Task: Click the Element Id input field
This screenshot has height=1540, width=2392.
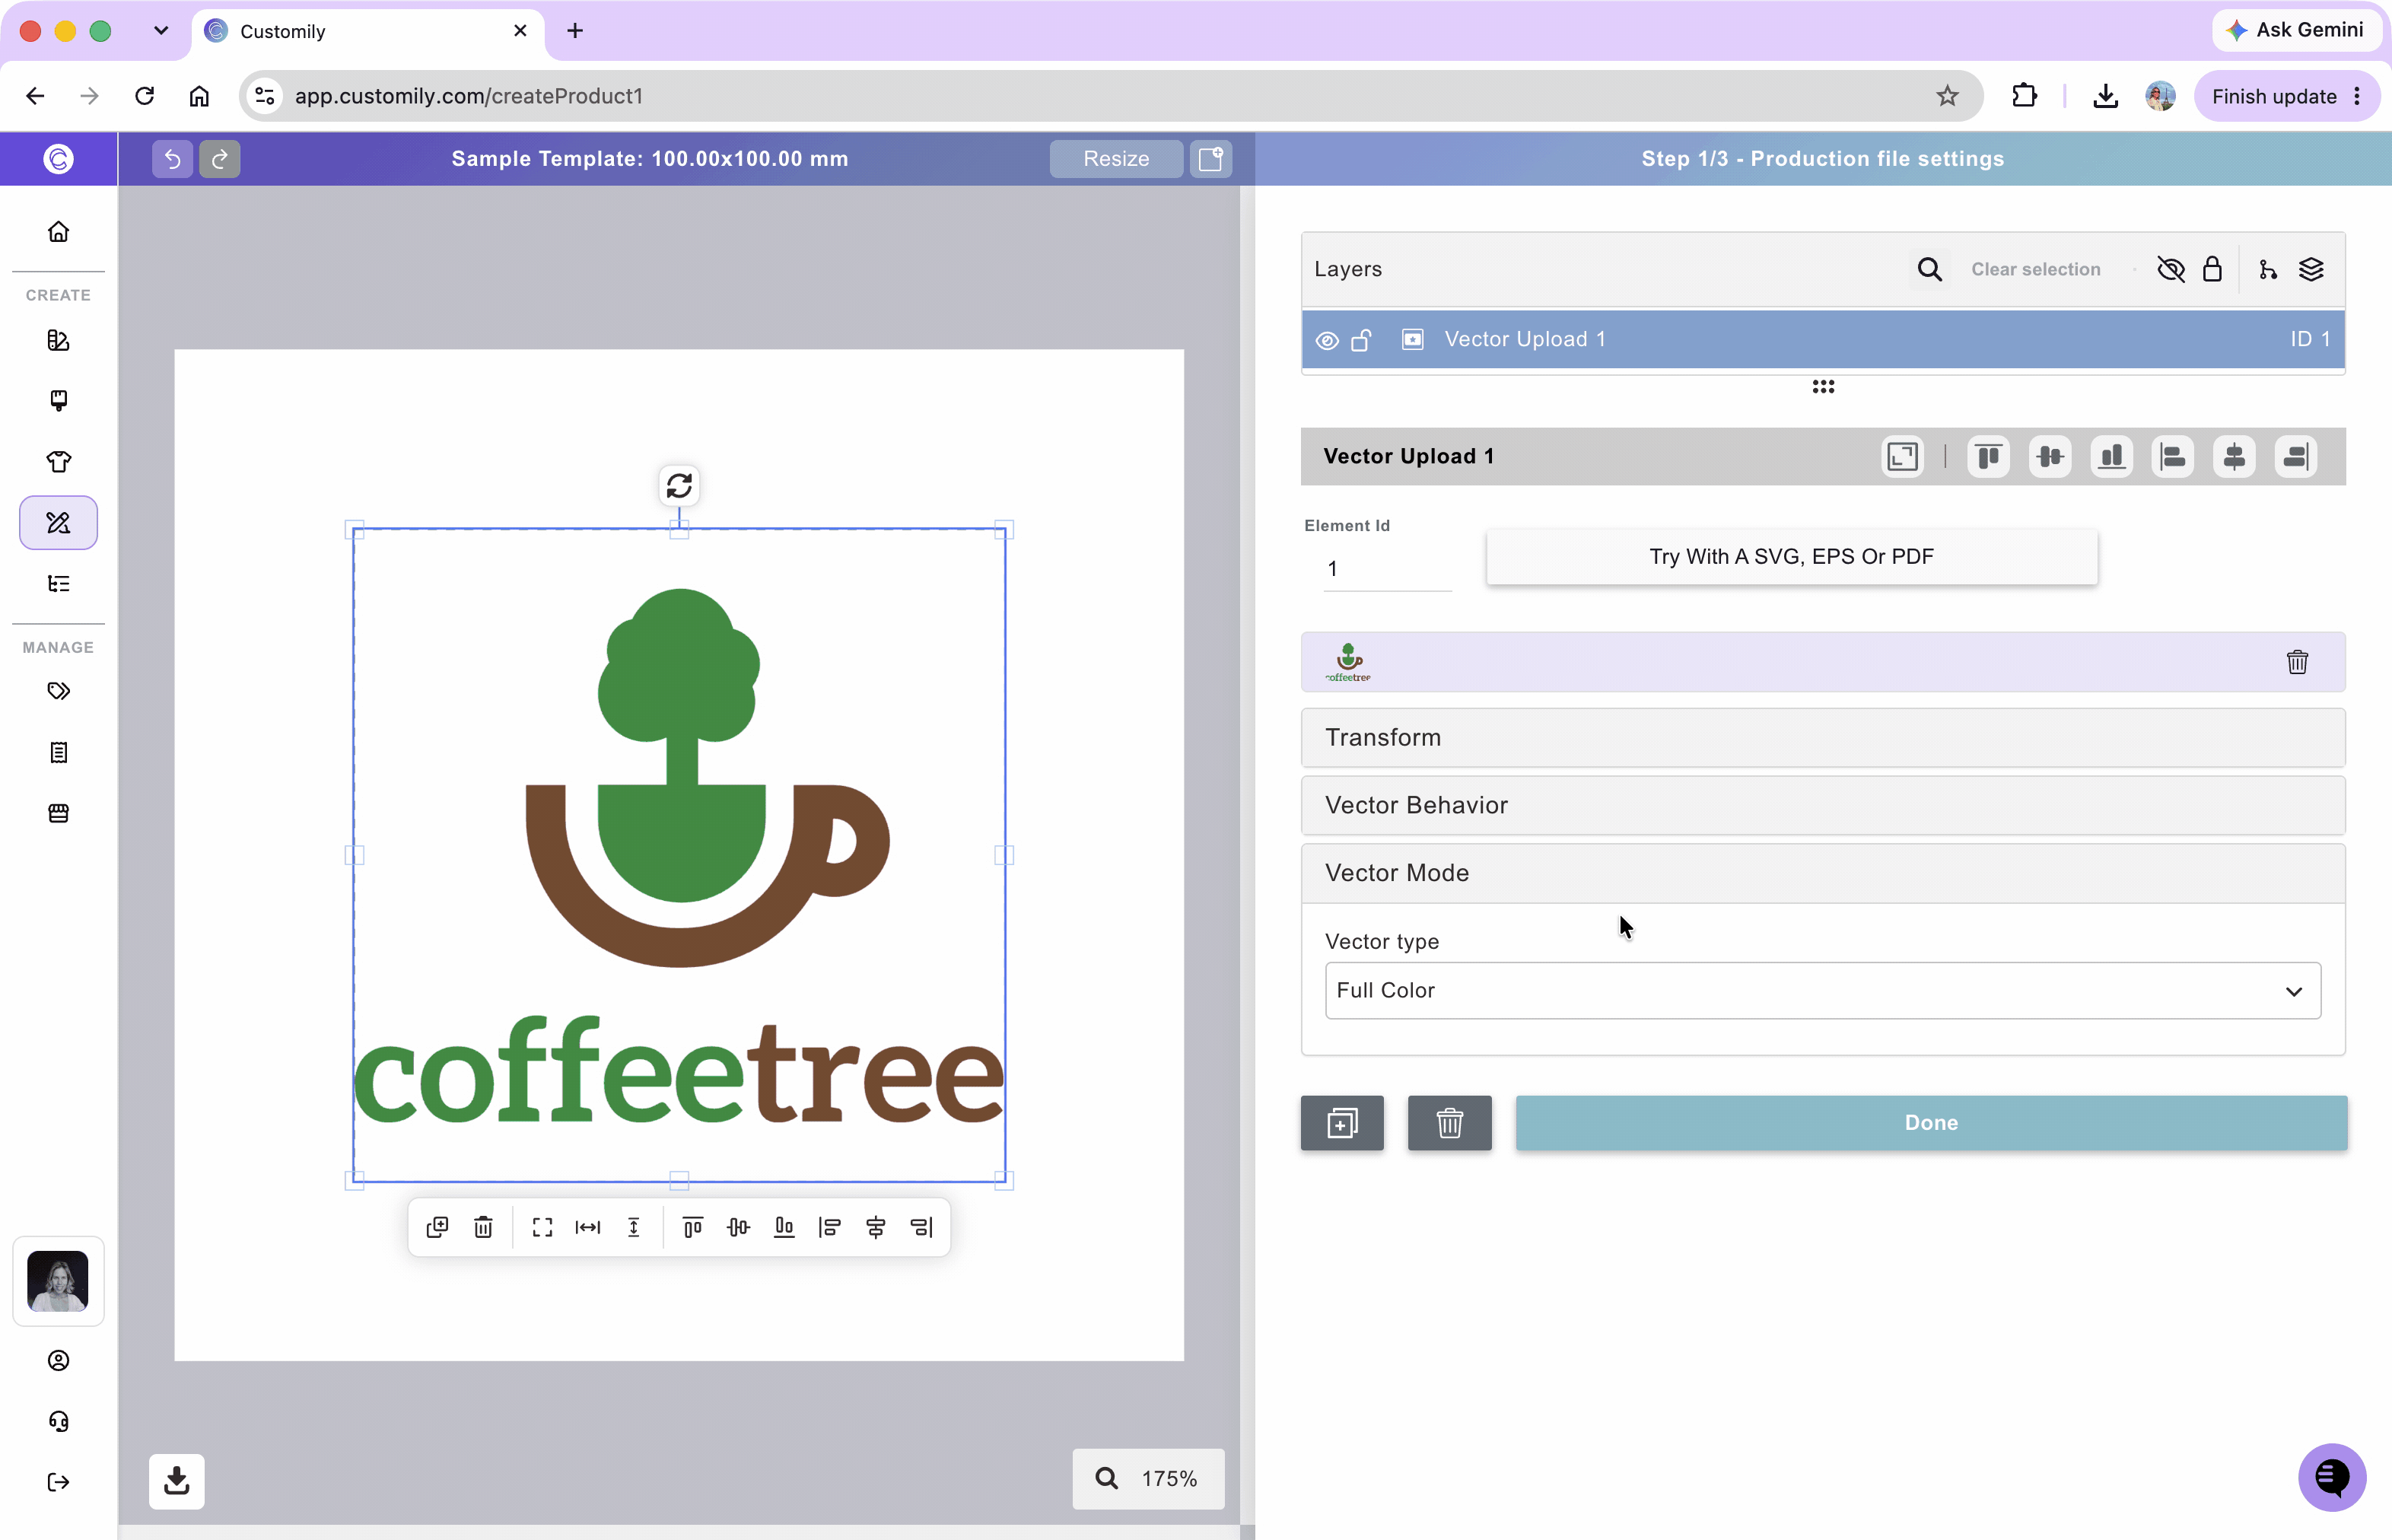Action: (x=1387, y=569)
